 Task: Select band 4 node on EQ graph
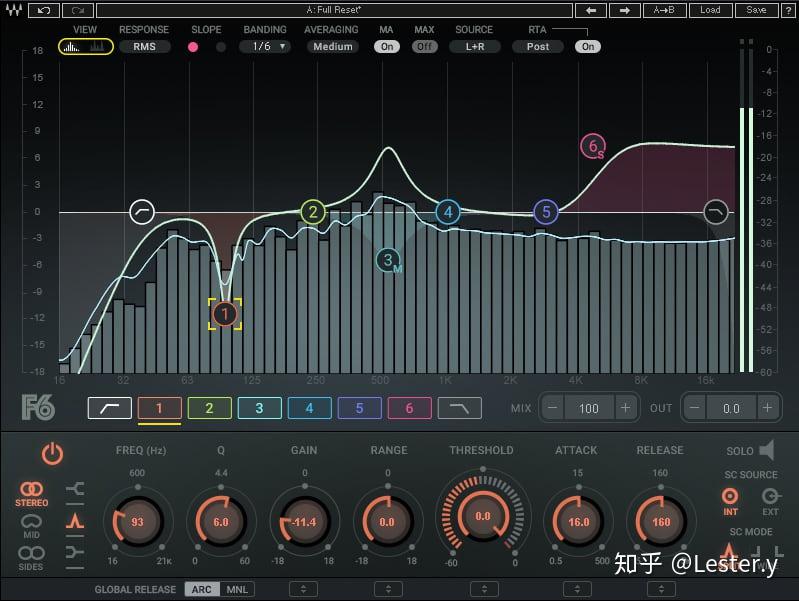[448, 212]
